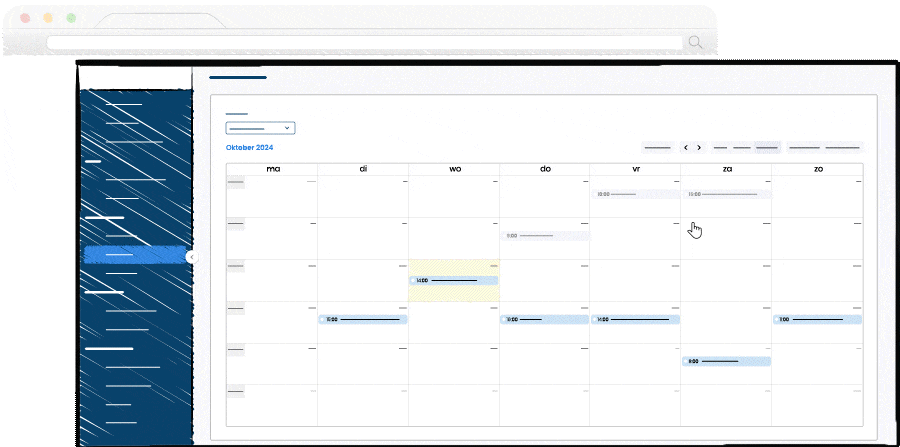
Task: Go to the next month arrow
Action: tap(699, 147)
